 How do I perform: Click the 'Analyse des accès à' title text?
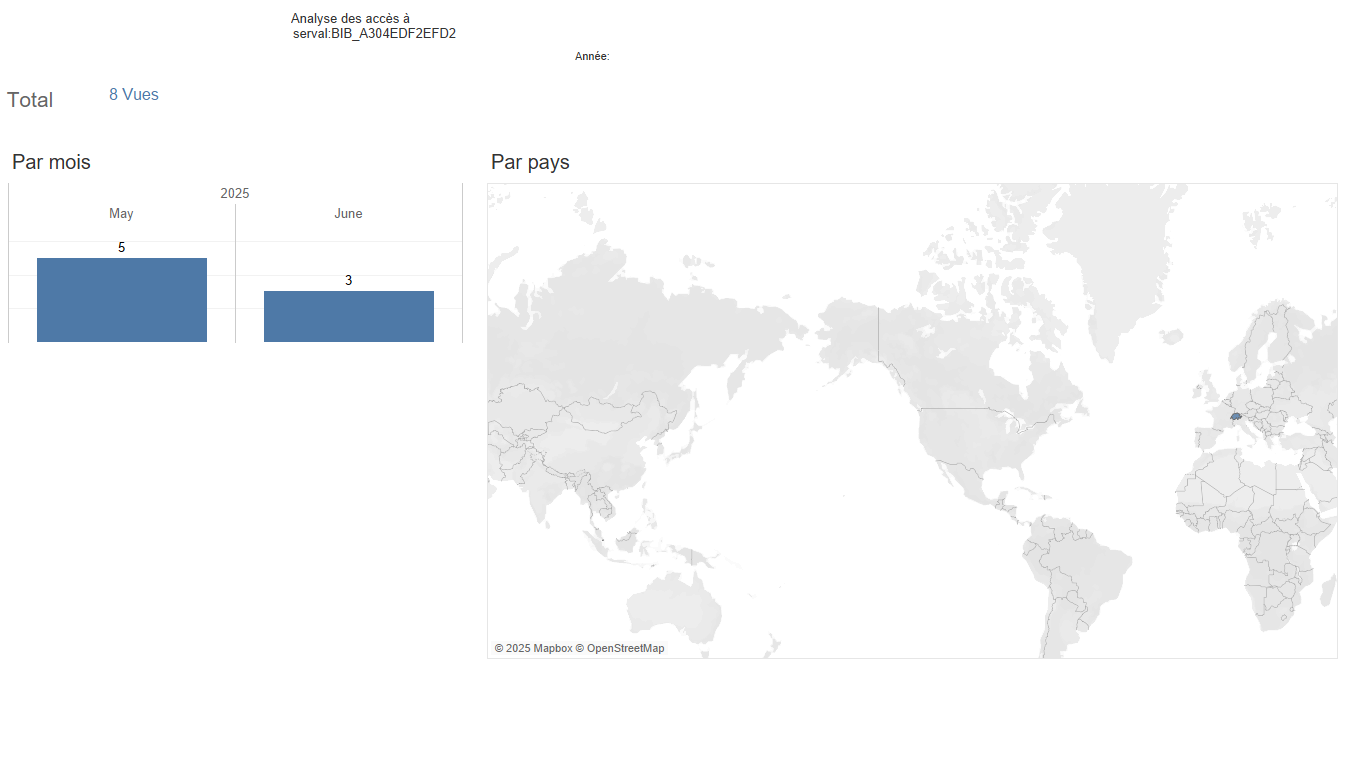[x=350, y=19]
